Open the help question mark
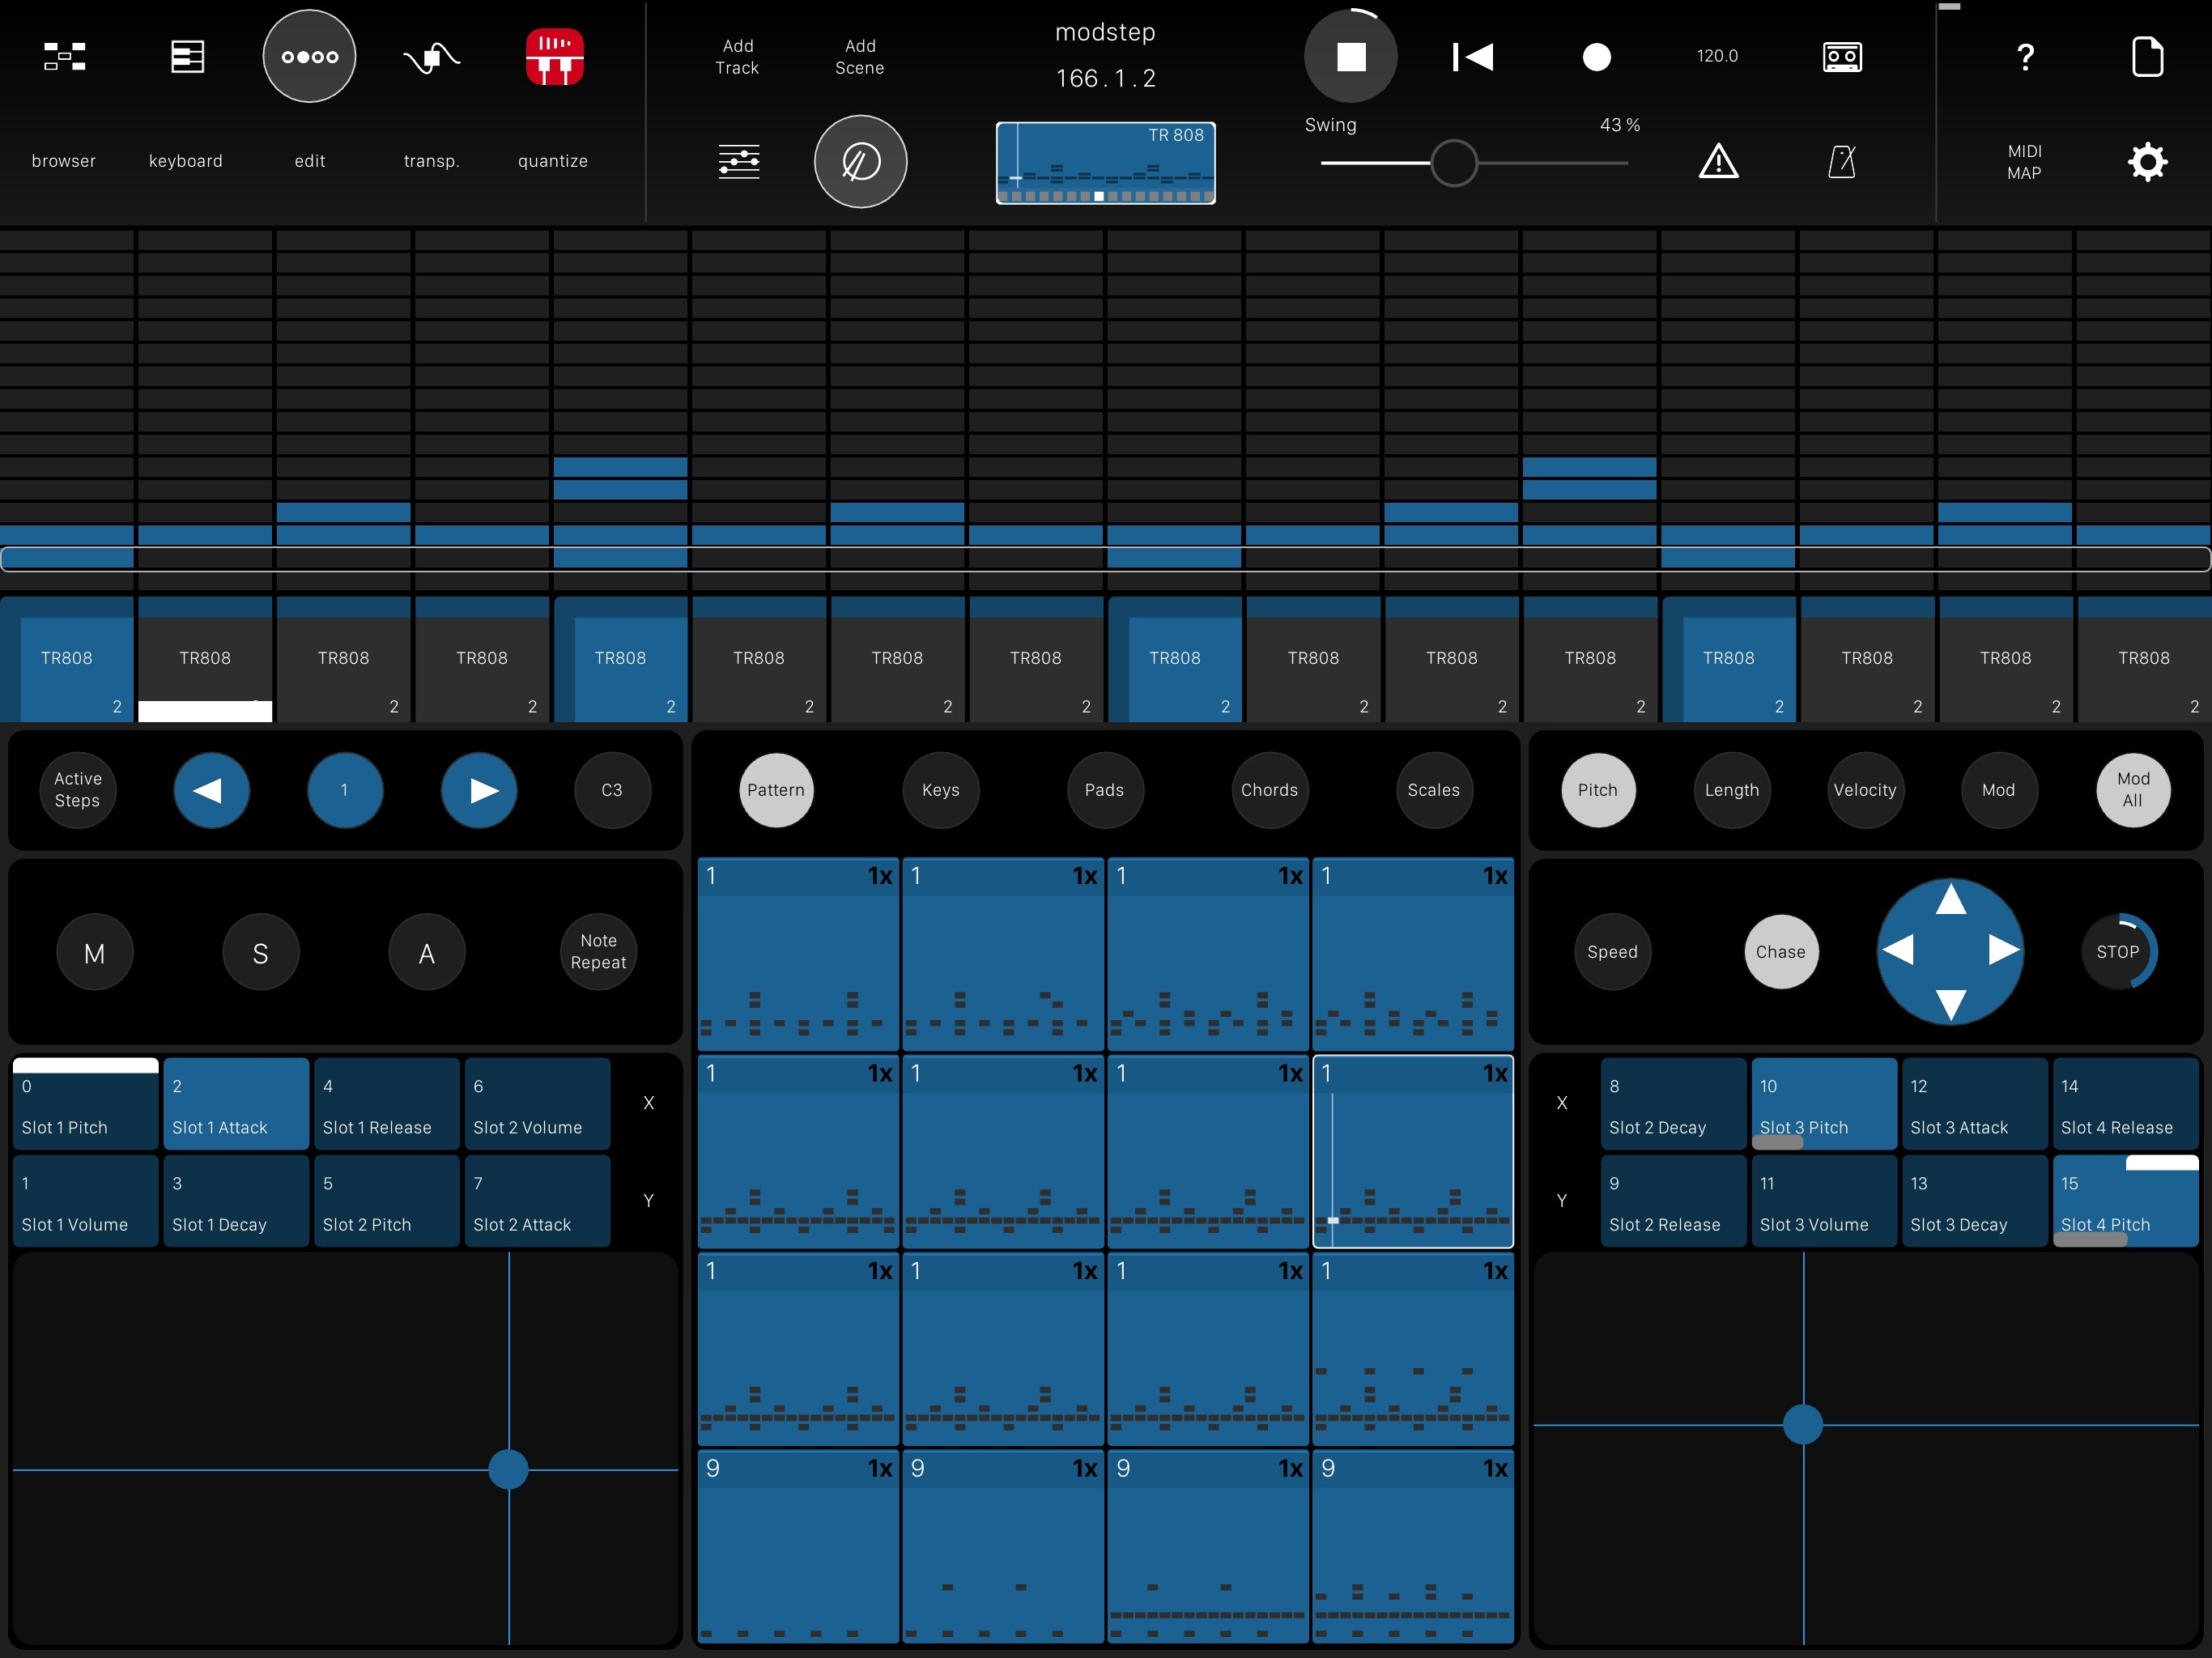Screen dimensions: 2212x1658 click(2025, 57)
